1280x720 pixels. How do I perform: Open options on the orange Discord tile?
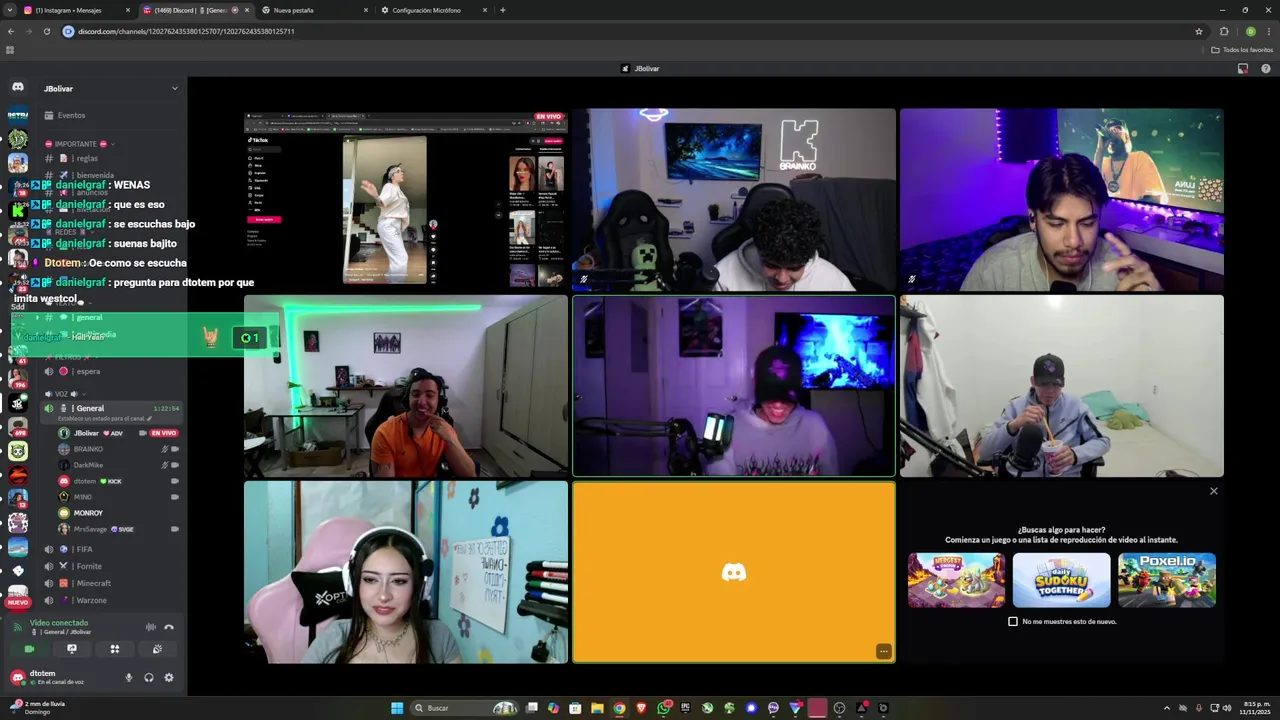pyautogui.click(x=883, y=651)
